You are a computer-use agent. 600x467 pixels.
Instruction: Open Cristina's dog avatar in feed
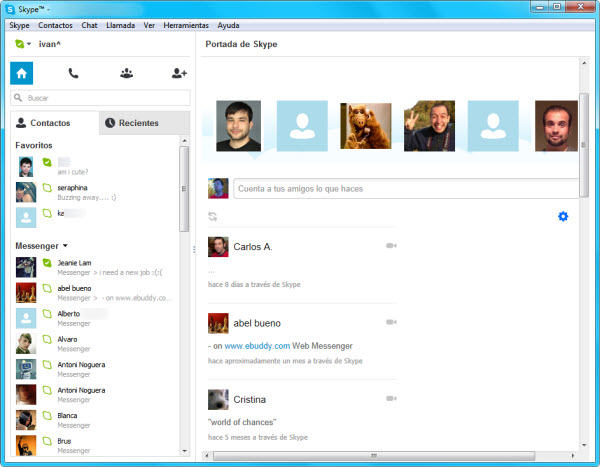coord(218,400)
